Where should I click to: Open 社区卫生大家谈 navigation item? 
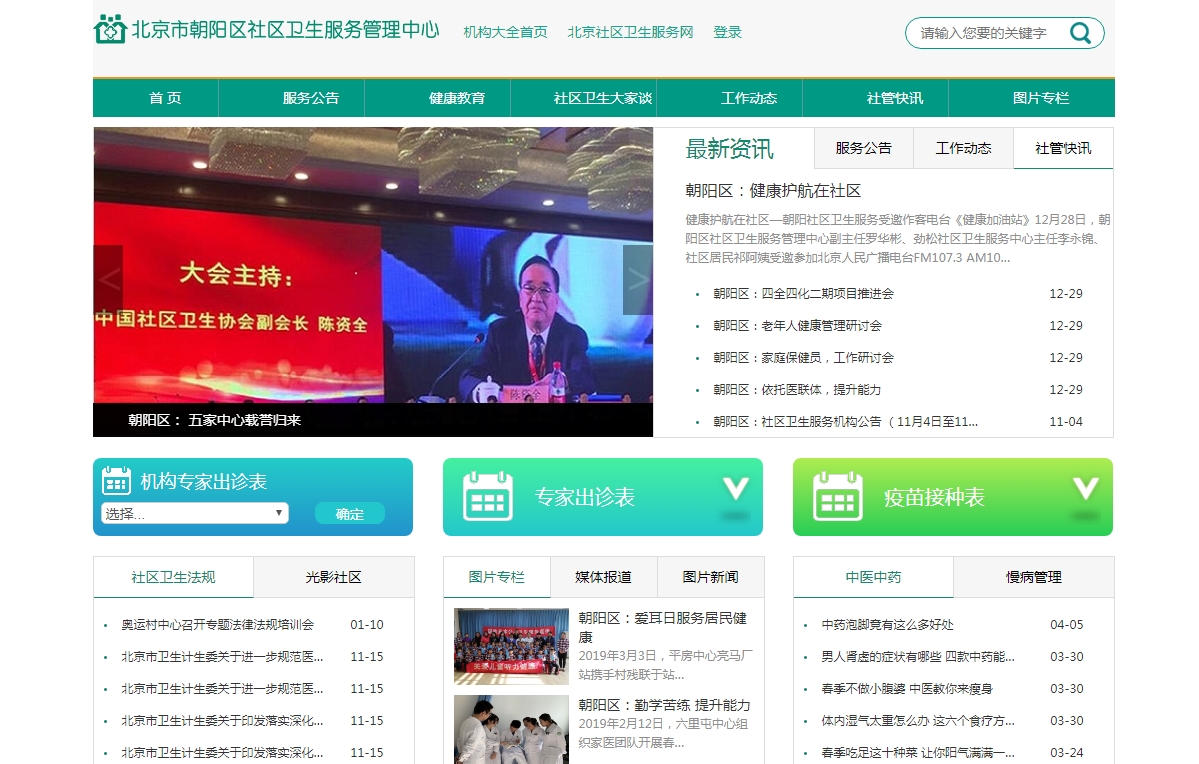point(603,98)
